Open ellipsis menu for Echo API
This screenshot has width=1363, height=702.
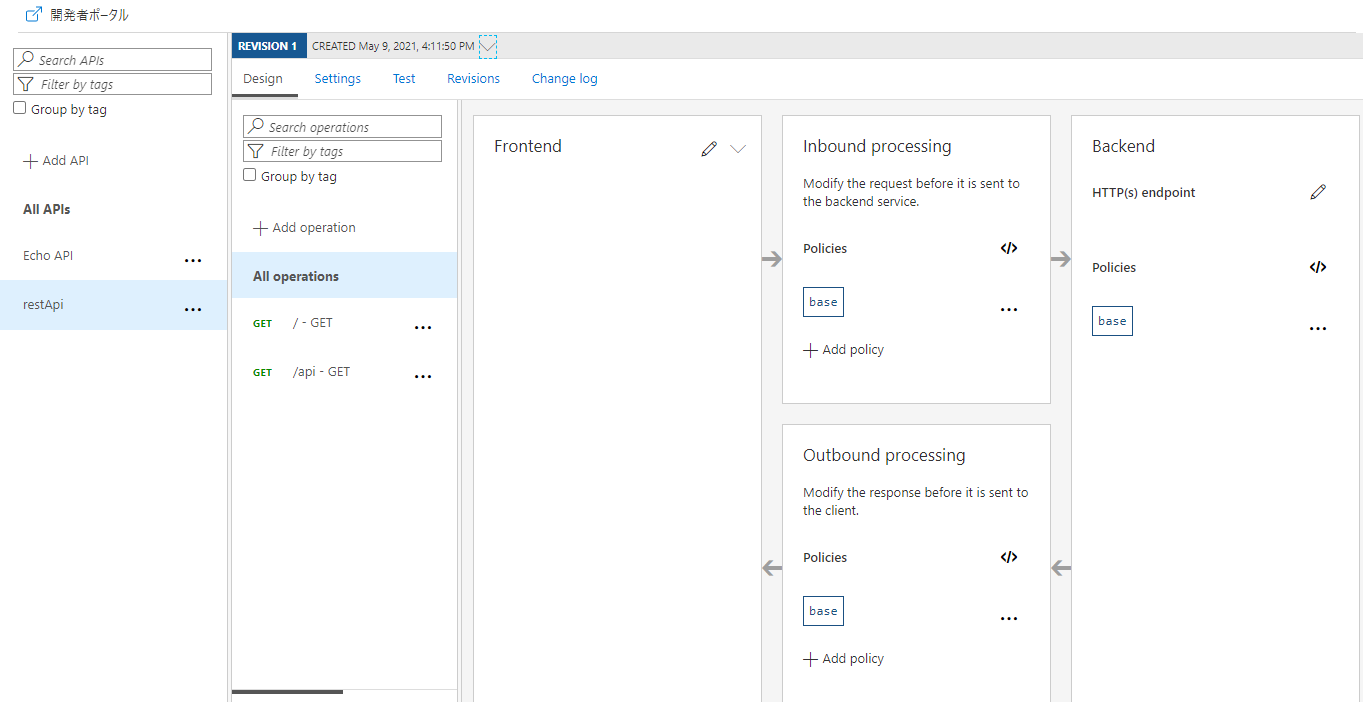pos(193,261)
